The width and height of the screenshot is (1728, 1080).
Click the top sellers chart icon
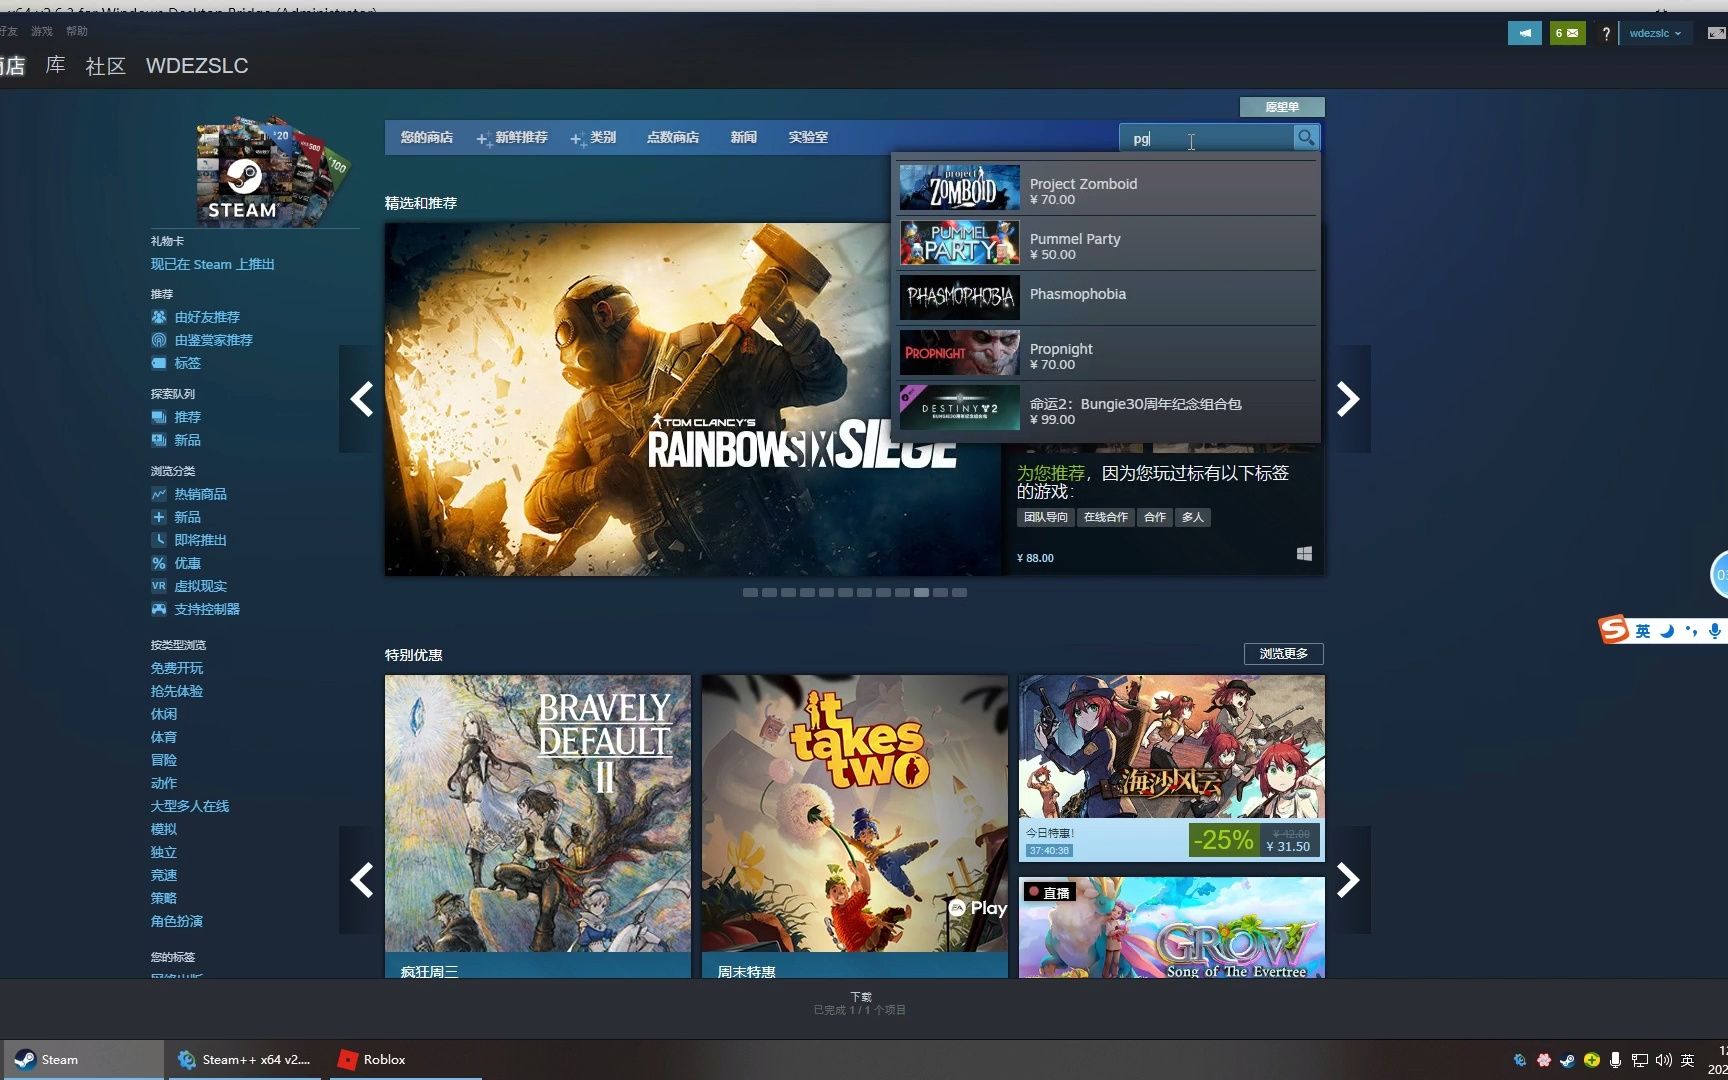pyautogui.click(x=159, y=494)
